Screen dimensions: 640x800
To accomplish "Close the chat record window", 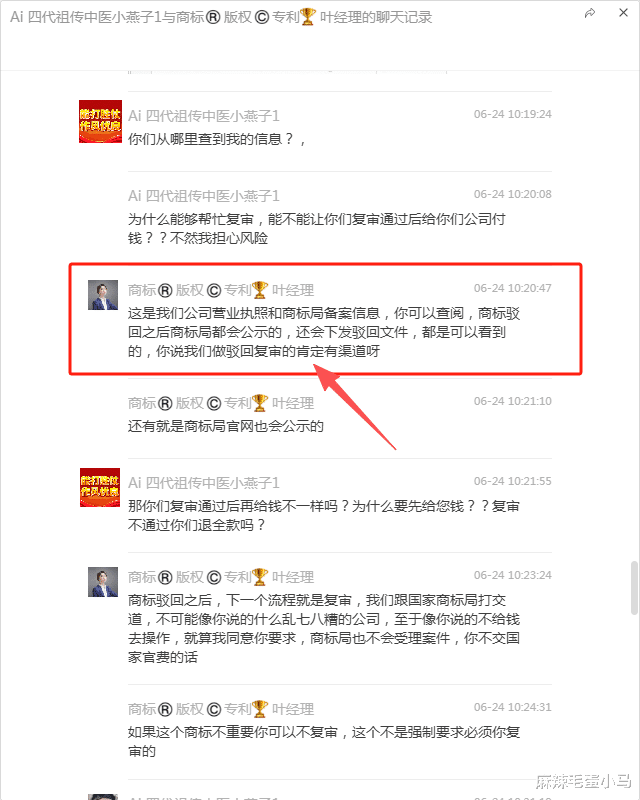I will 623,13.
